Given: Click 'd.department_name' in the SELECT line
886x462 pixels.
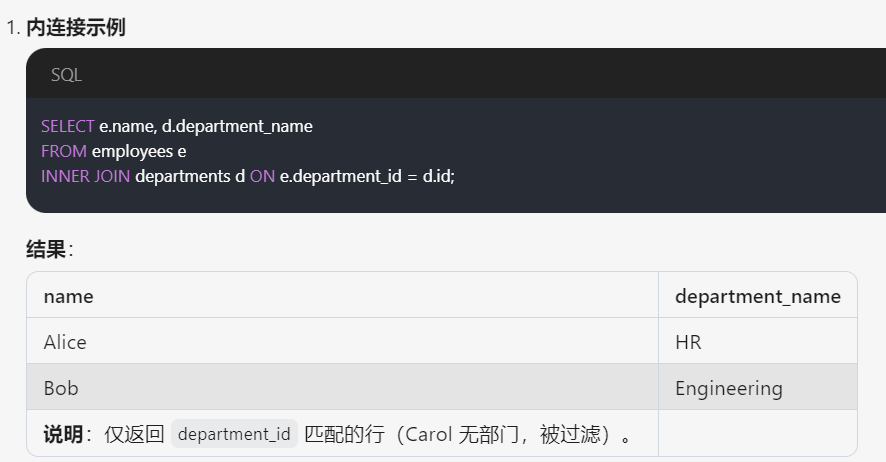Looking at the screenshot, I should [237, 126].
